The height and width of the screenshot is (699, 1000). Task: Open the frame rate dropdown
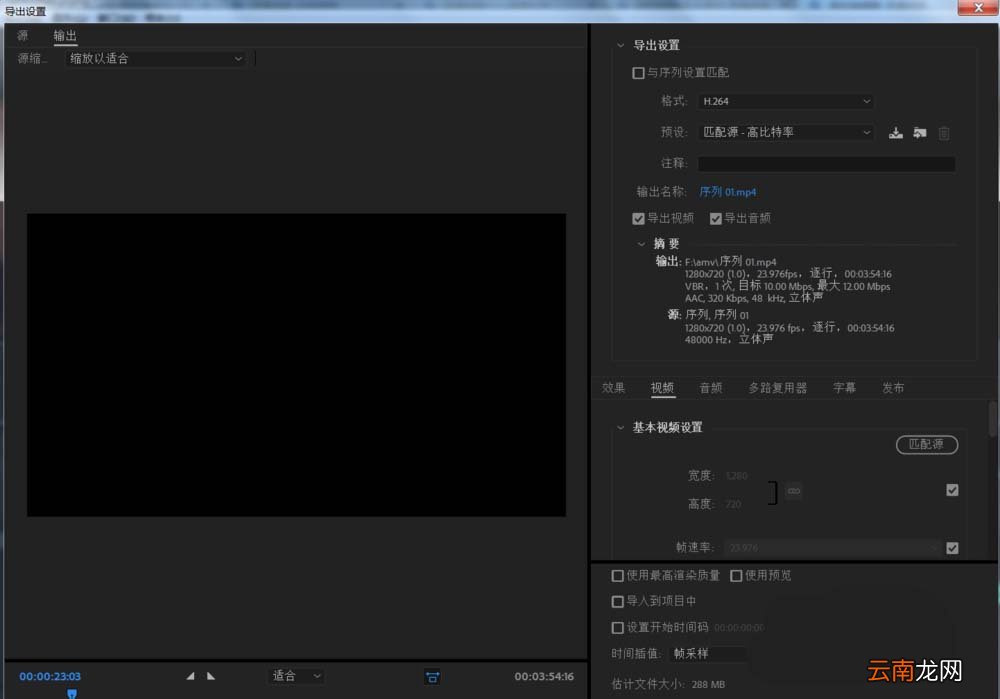pyautogui.click(x=833, y=548)
